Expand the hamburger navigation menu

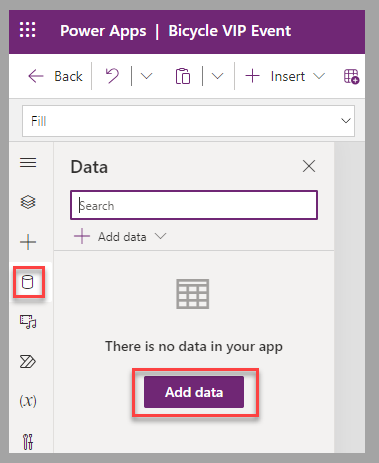click(x=28, y=163)
